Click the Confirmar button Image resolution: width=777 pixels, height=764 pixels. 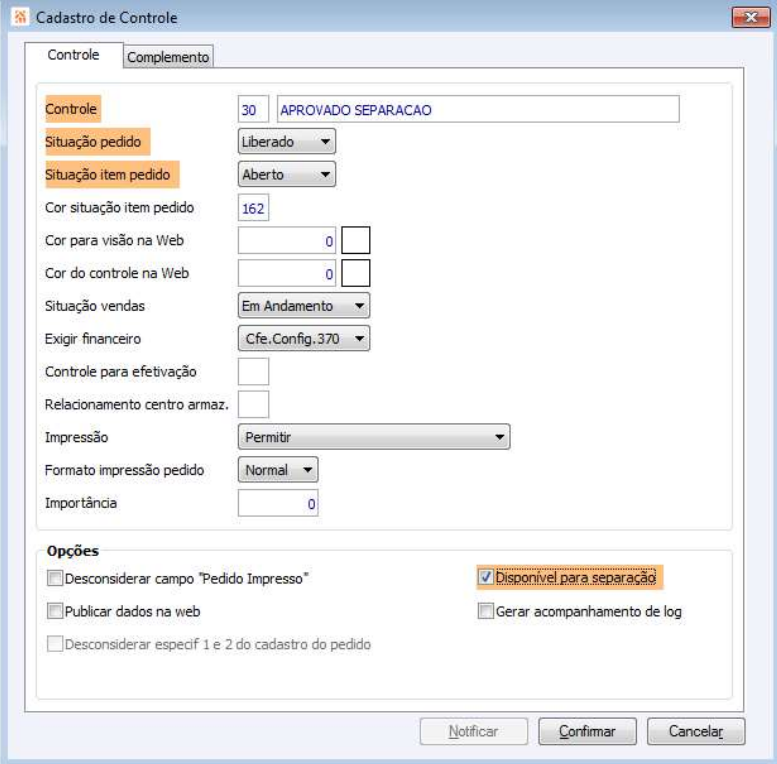(x=587, y=731)
